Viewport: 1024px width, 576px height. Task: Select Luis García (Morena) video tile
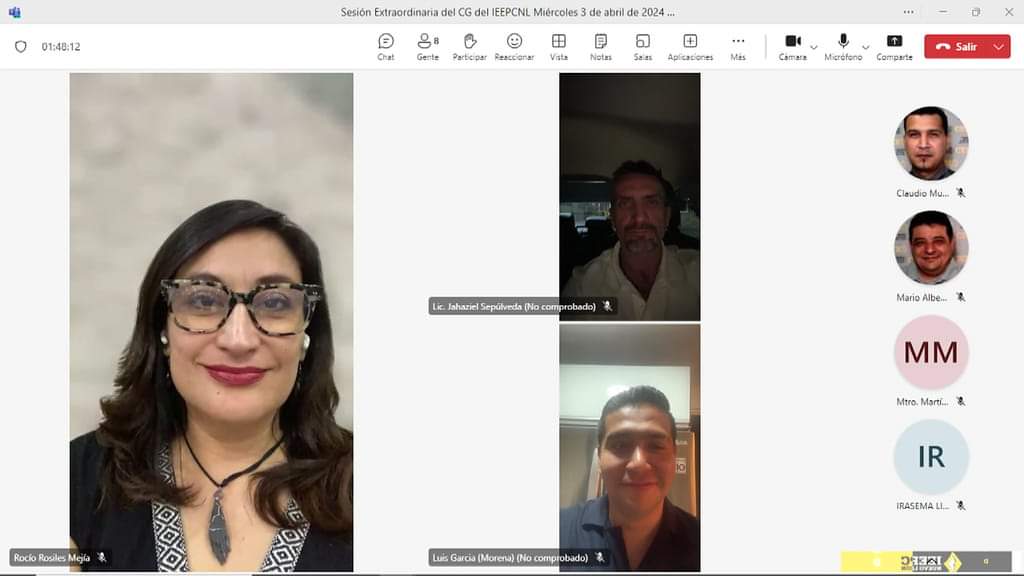point(630,448)
